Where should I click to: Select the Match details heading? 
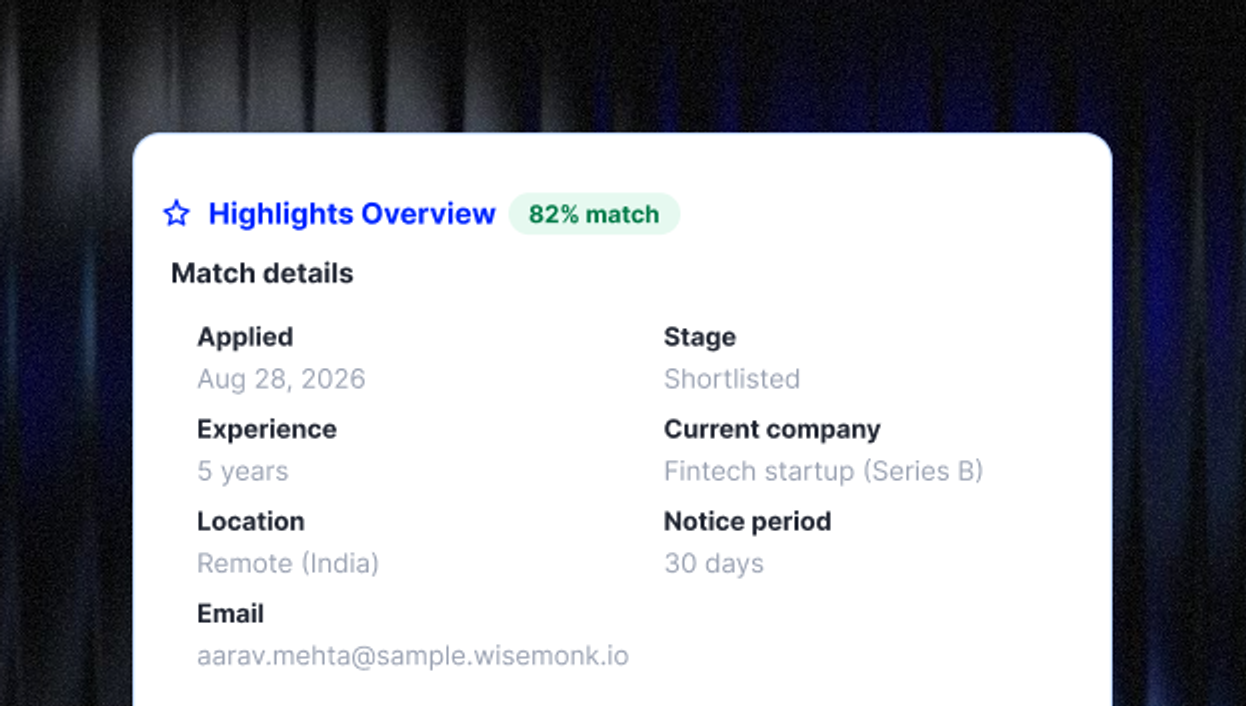262,273
